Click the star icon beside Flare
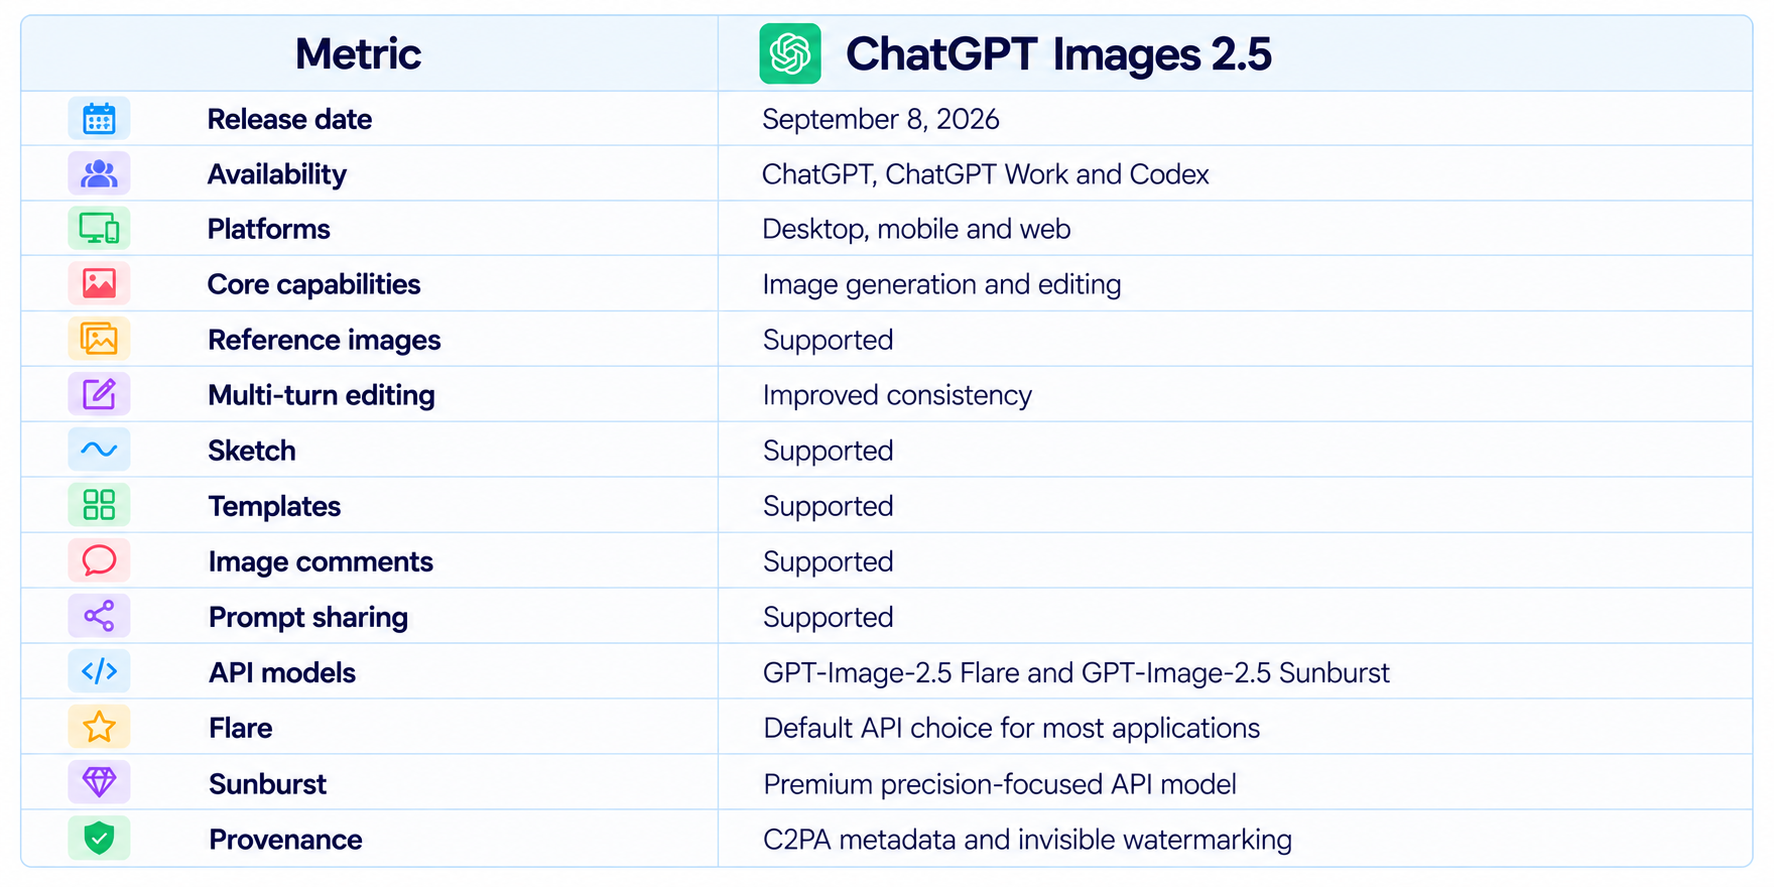 pos(99,727)
